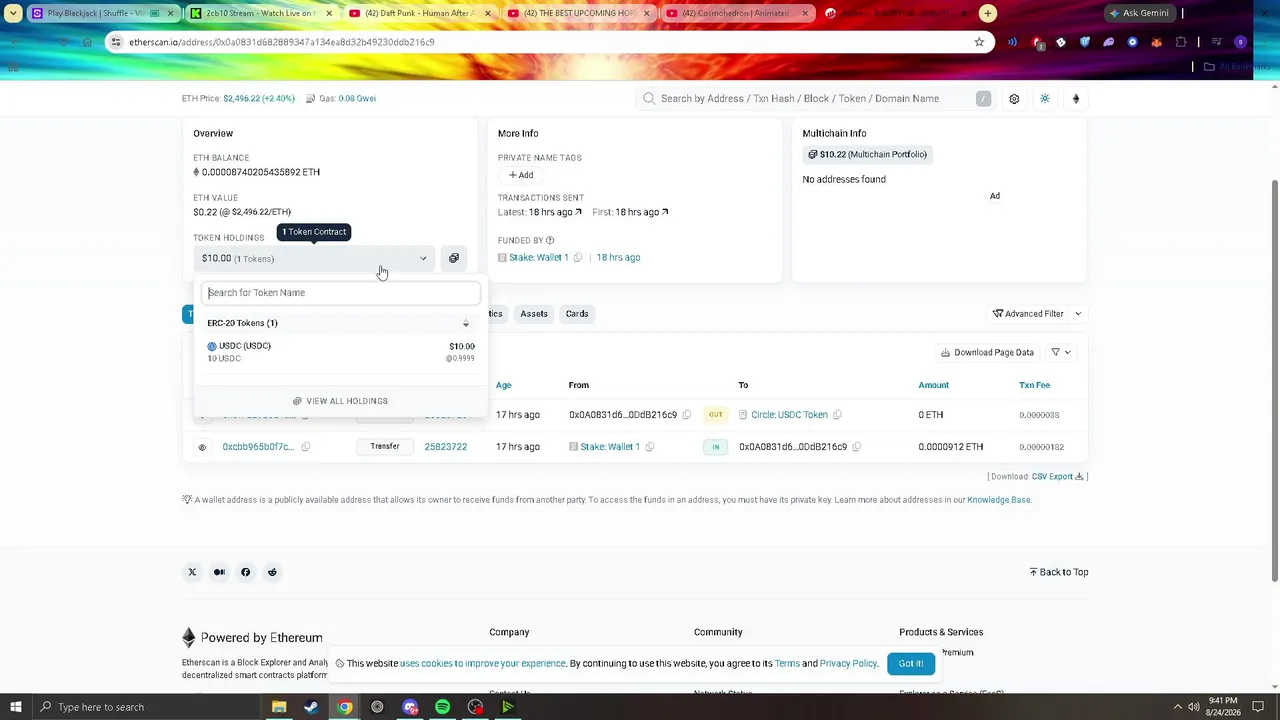Screen dimensions: 1280x720
Task: Click the Age column header
Action: point(503,385)
